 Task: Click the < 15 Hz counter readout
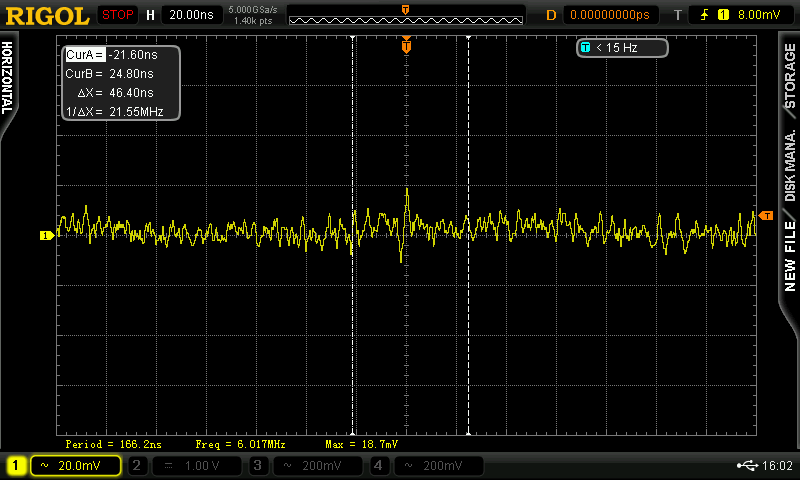(x=616, y=47)
